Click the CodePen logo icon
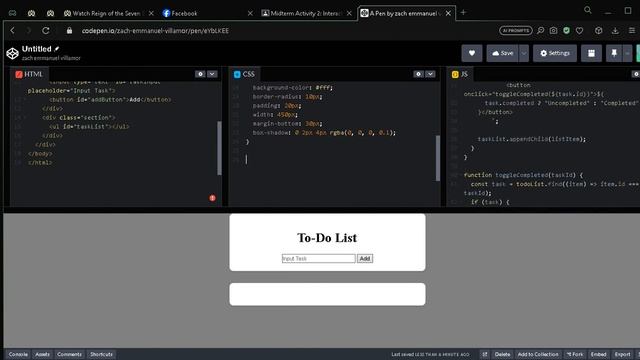This screenshot has height=360, width=640. [x=12, y=53]
